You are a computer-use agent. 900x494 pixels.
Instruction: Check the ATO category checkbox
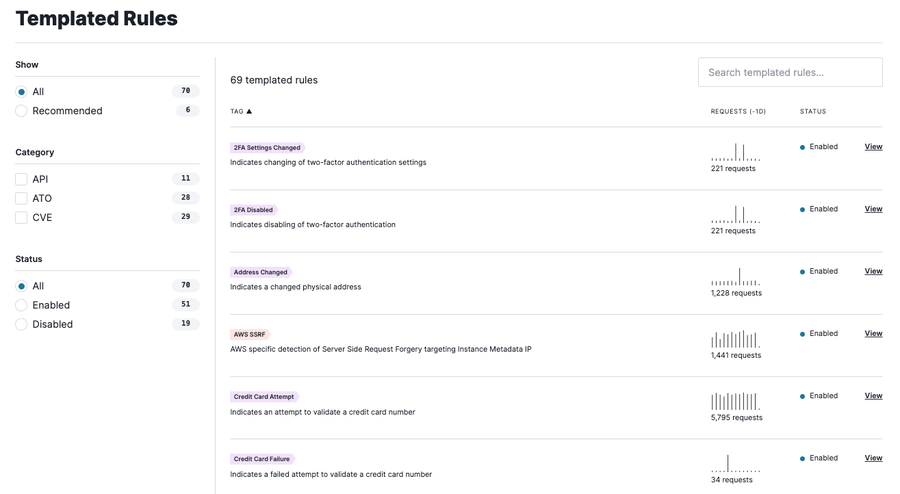point(21,199)
